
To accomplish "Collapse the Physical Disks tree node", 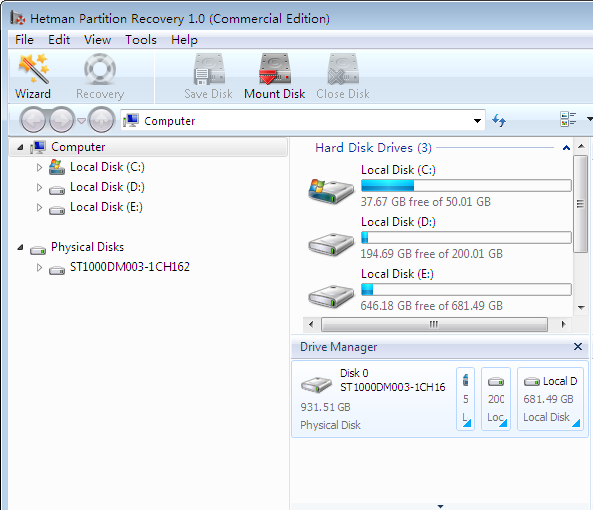I will [20, 248].
